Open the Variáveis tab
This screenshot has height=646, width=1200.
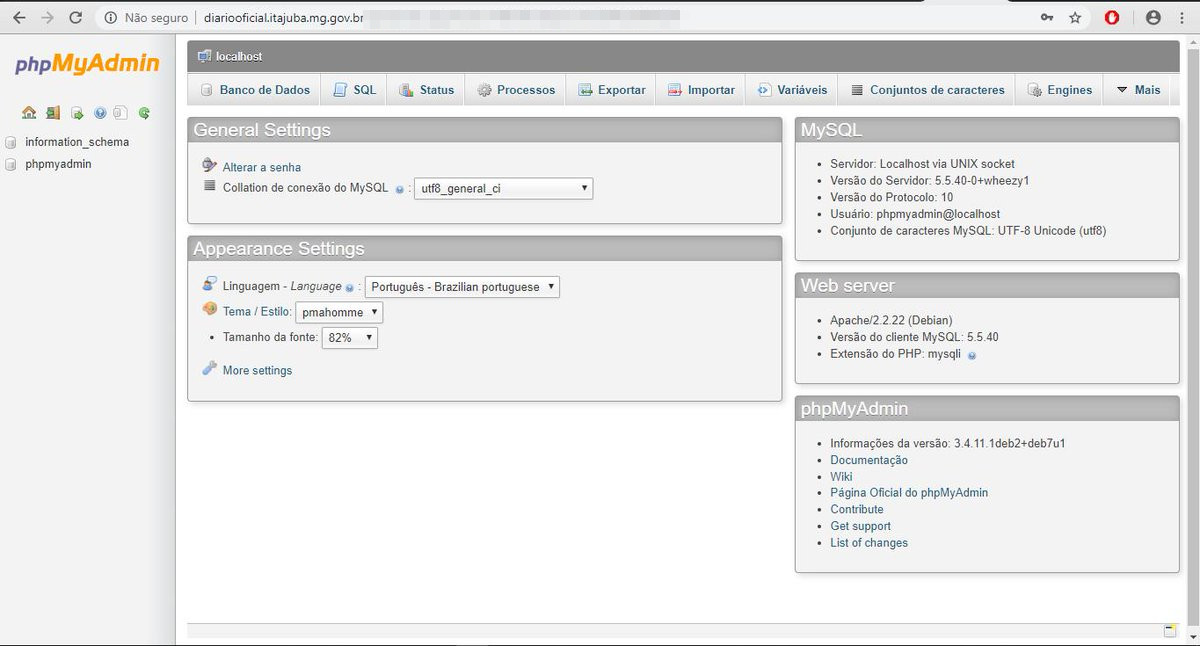[x=792, y=90]
